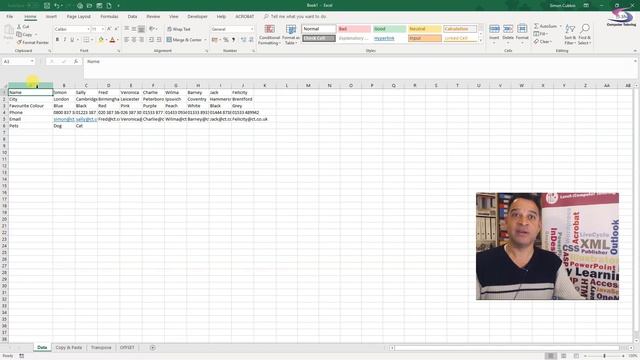Click the macro record icon in status bar
This screenshot has height=360, width=640.
22,356
